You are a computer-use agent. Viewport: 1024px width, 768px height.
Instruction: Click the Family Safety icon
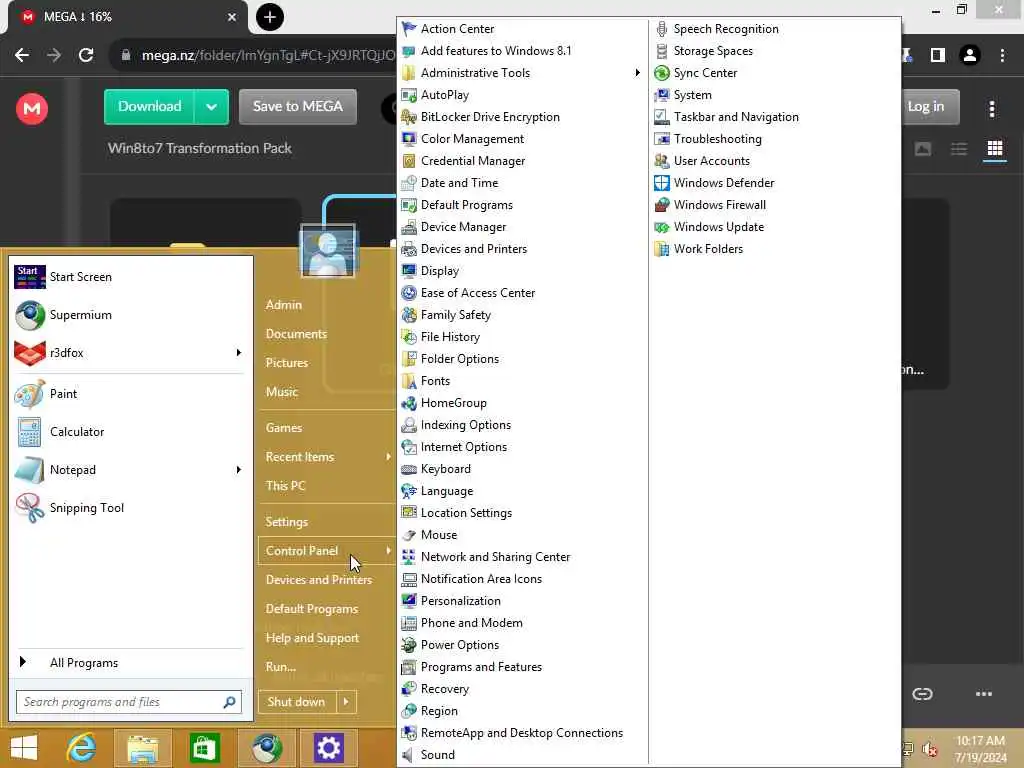pyautogui.click(x=409, y=315)
